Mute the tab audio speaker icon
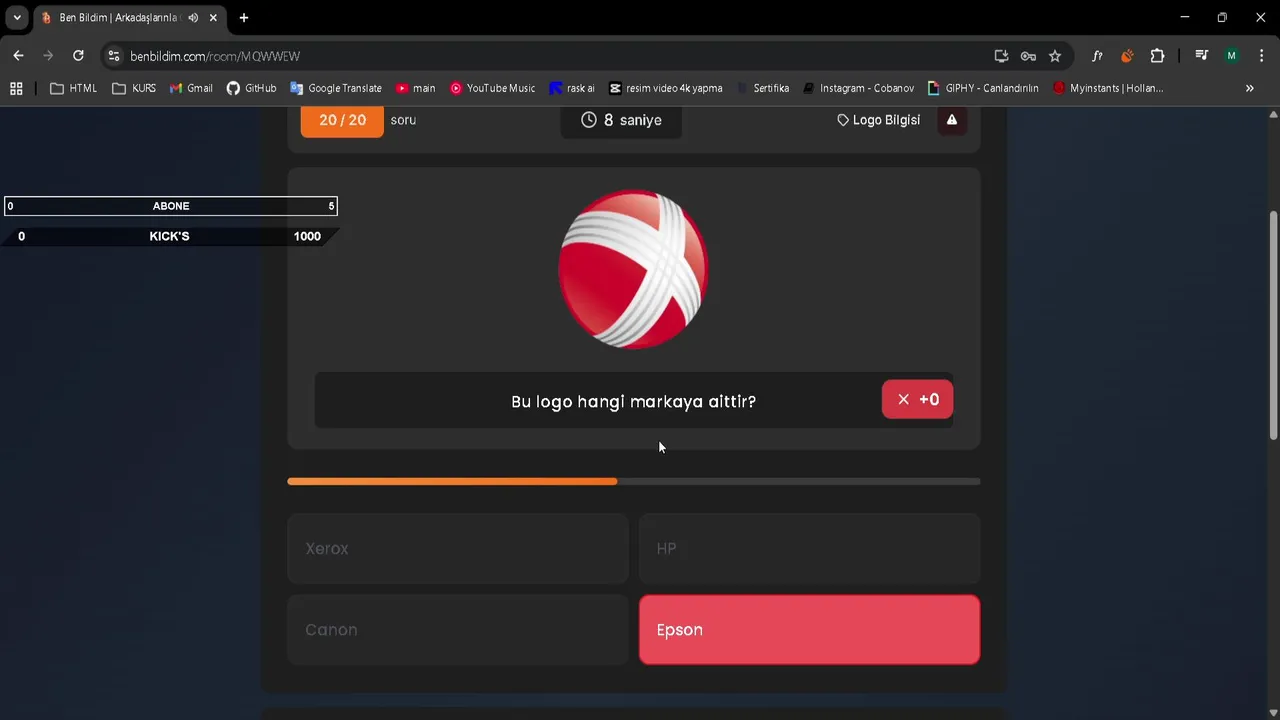This screenshot has width=1280, height=720. point(193,18)
